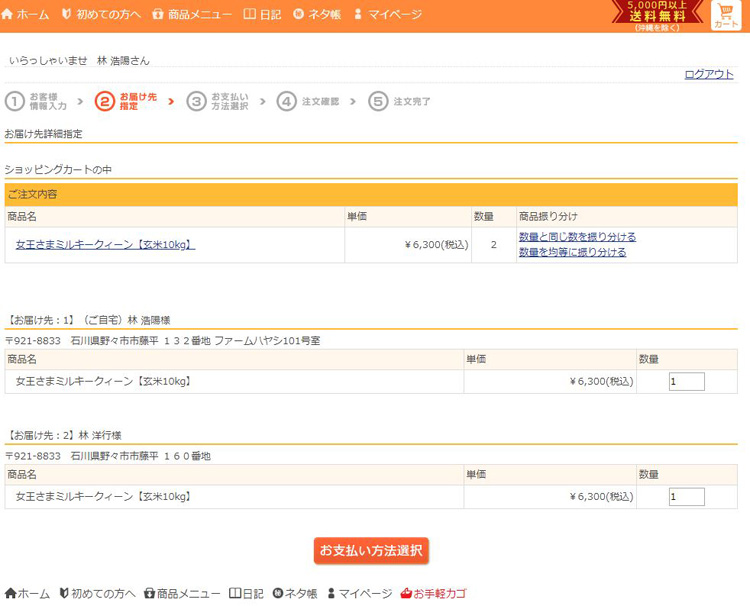Viewport: 750px width, 606px height.
Task: Click address text ファームハヤシ101号室
Action: point(267,341)
